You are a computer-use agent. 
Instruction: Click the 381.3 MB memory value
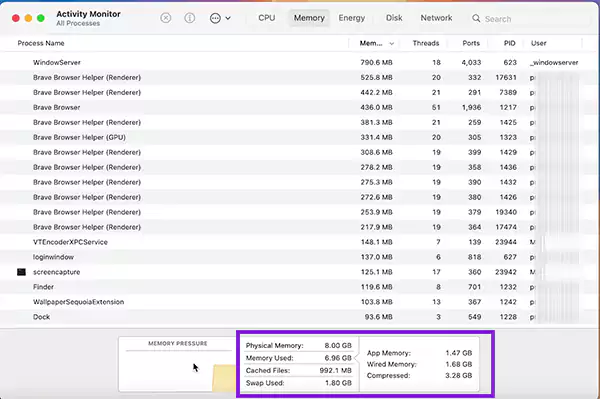[377, 122]
